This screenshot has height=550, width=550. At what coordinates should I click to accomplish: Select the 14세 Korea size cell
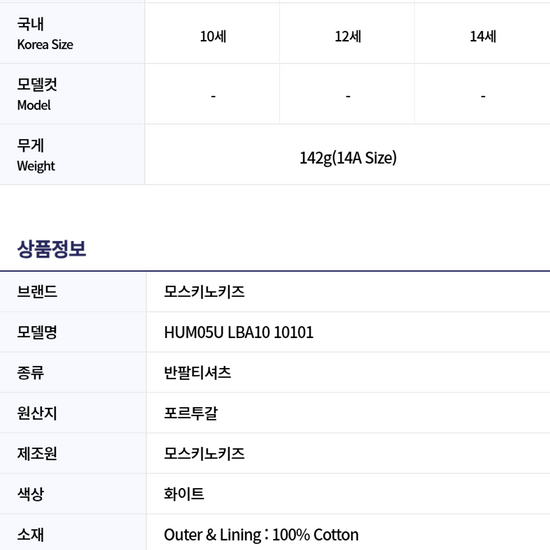tap(483, 36)
